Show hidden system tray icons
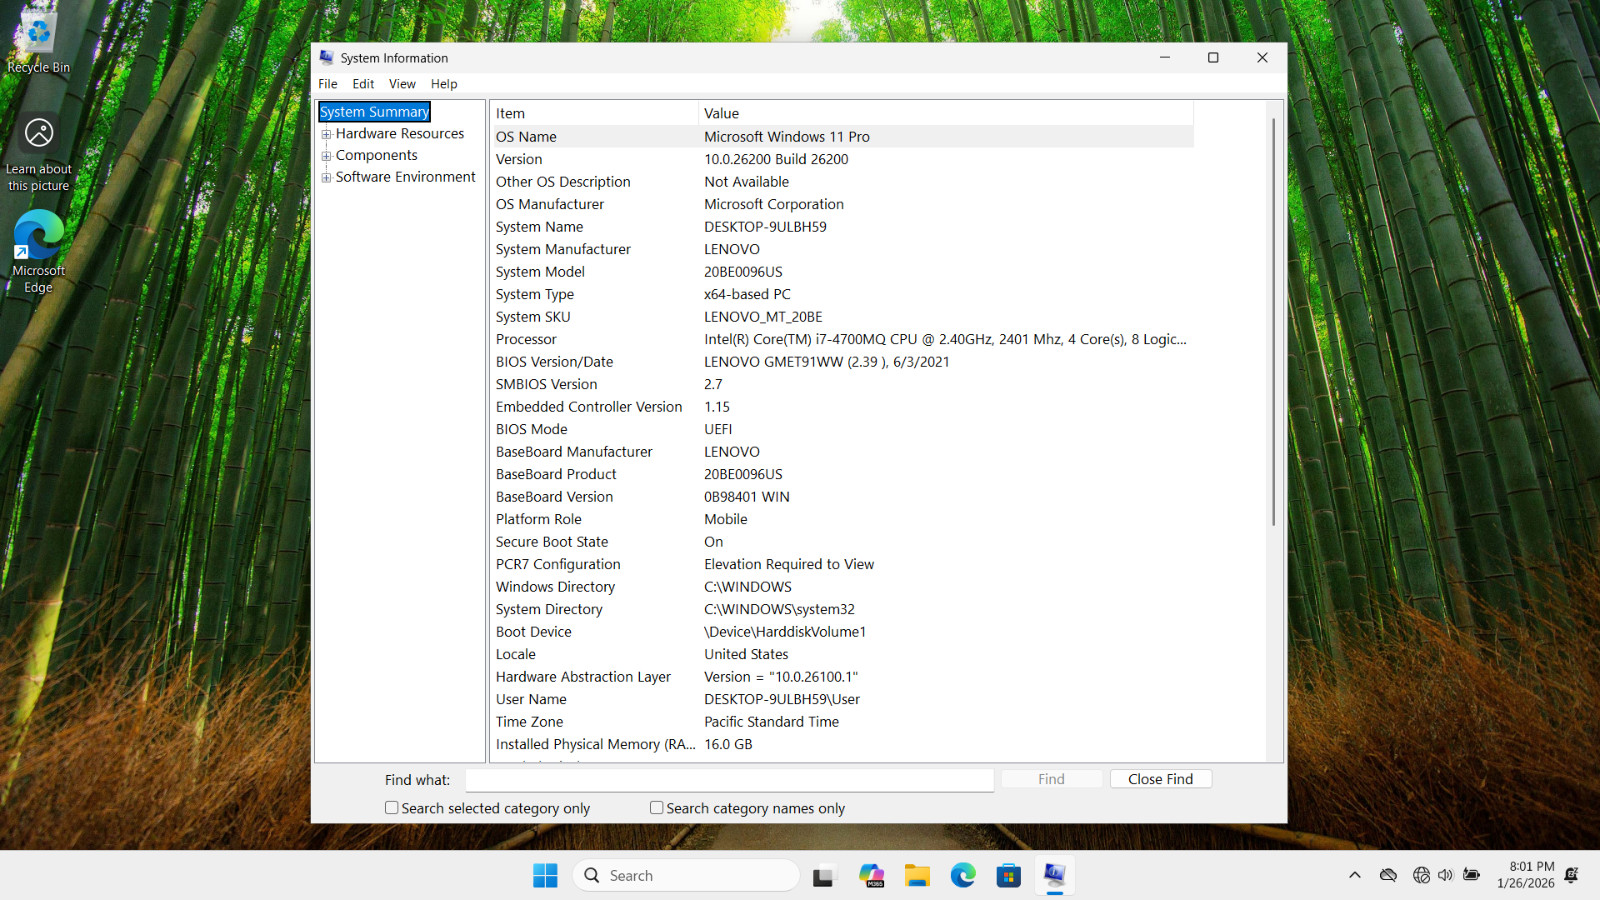Viewport: 1600px width, 900px height. coord(1355,875)
